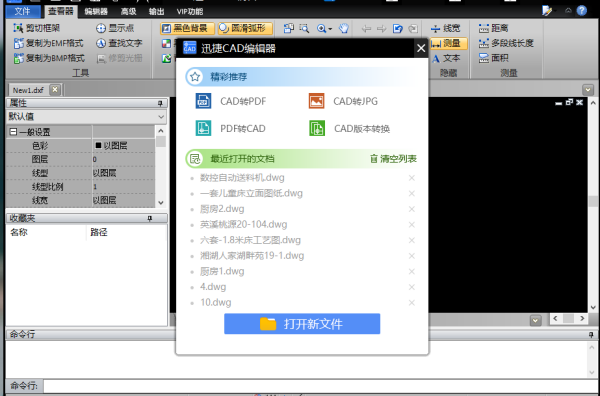Toggle 圆滑弧形 smooth arcs
The width and height of the screenshot is (600, 396).
coord(245,28)
